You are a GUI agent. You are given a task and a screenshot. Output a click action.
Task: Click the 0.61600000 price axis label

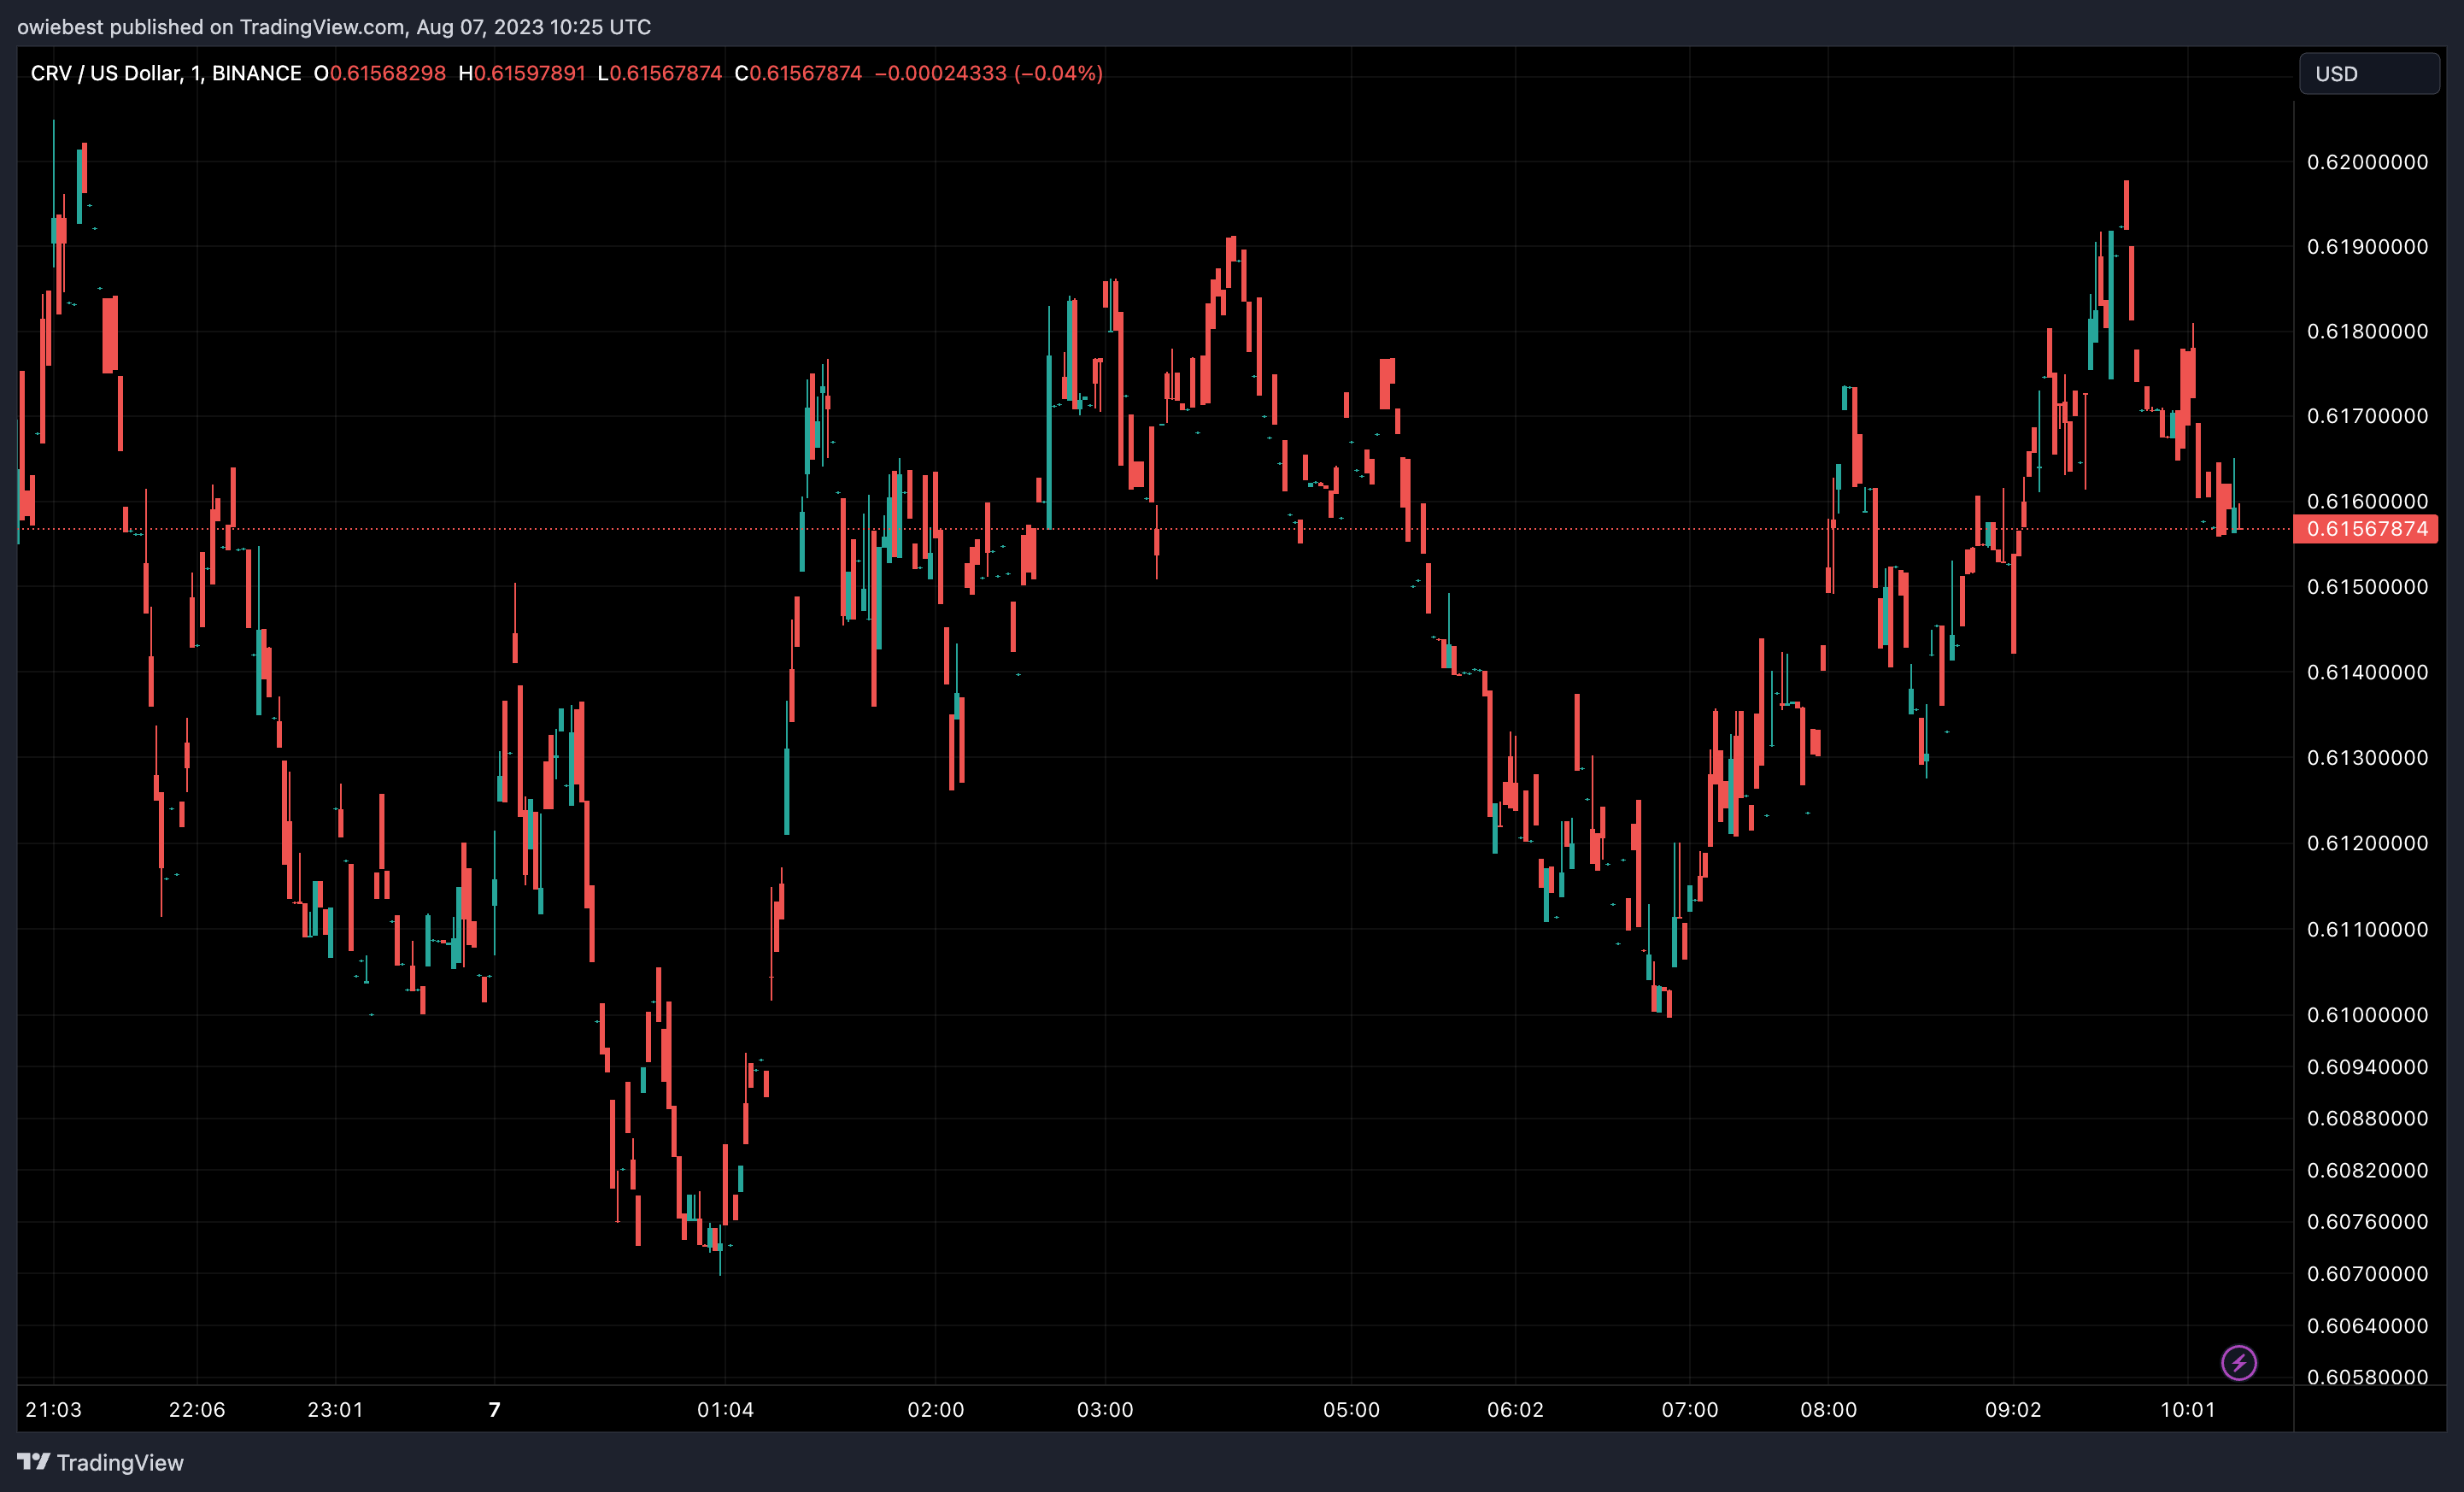[2367, 501]
